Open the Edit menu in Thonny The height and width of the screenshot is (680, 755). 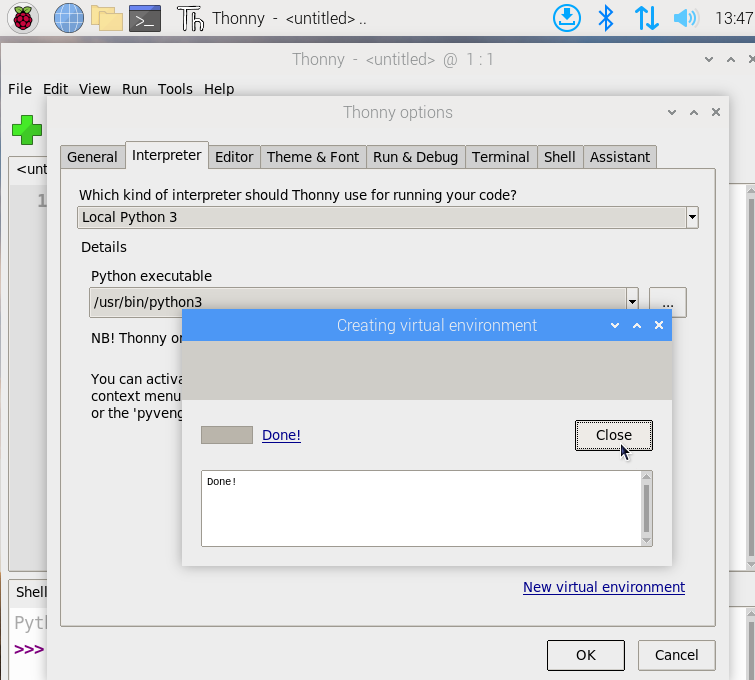pyautogui.click(x=55, y=89)
